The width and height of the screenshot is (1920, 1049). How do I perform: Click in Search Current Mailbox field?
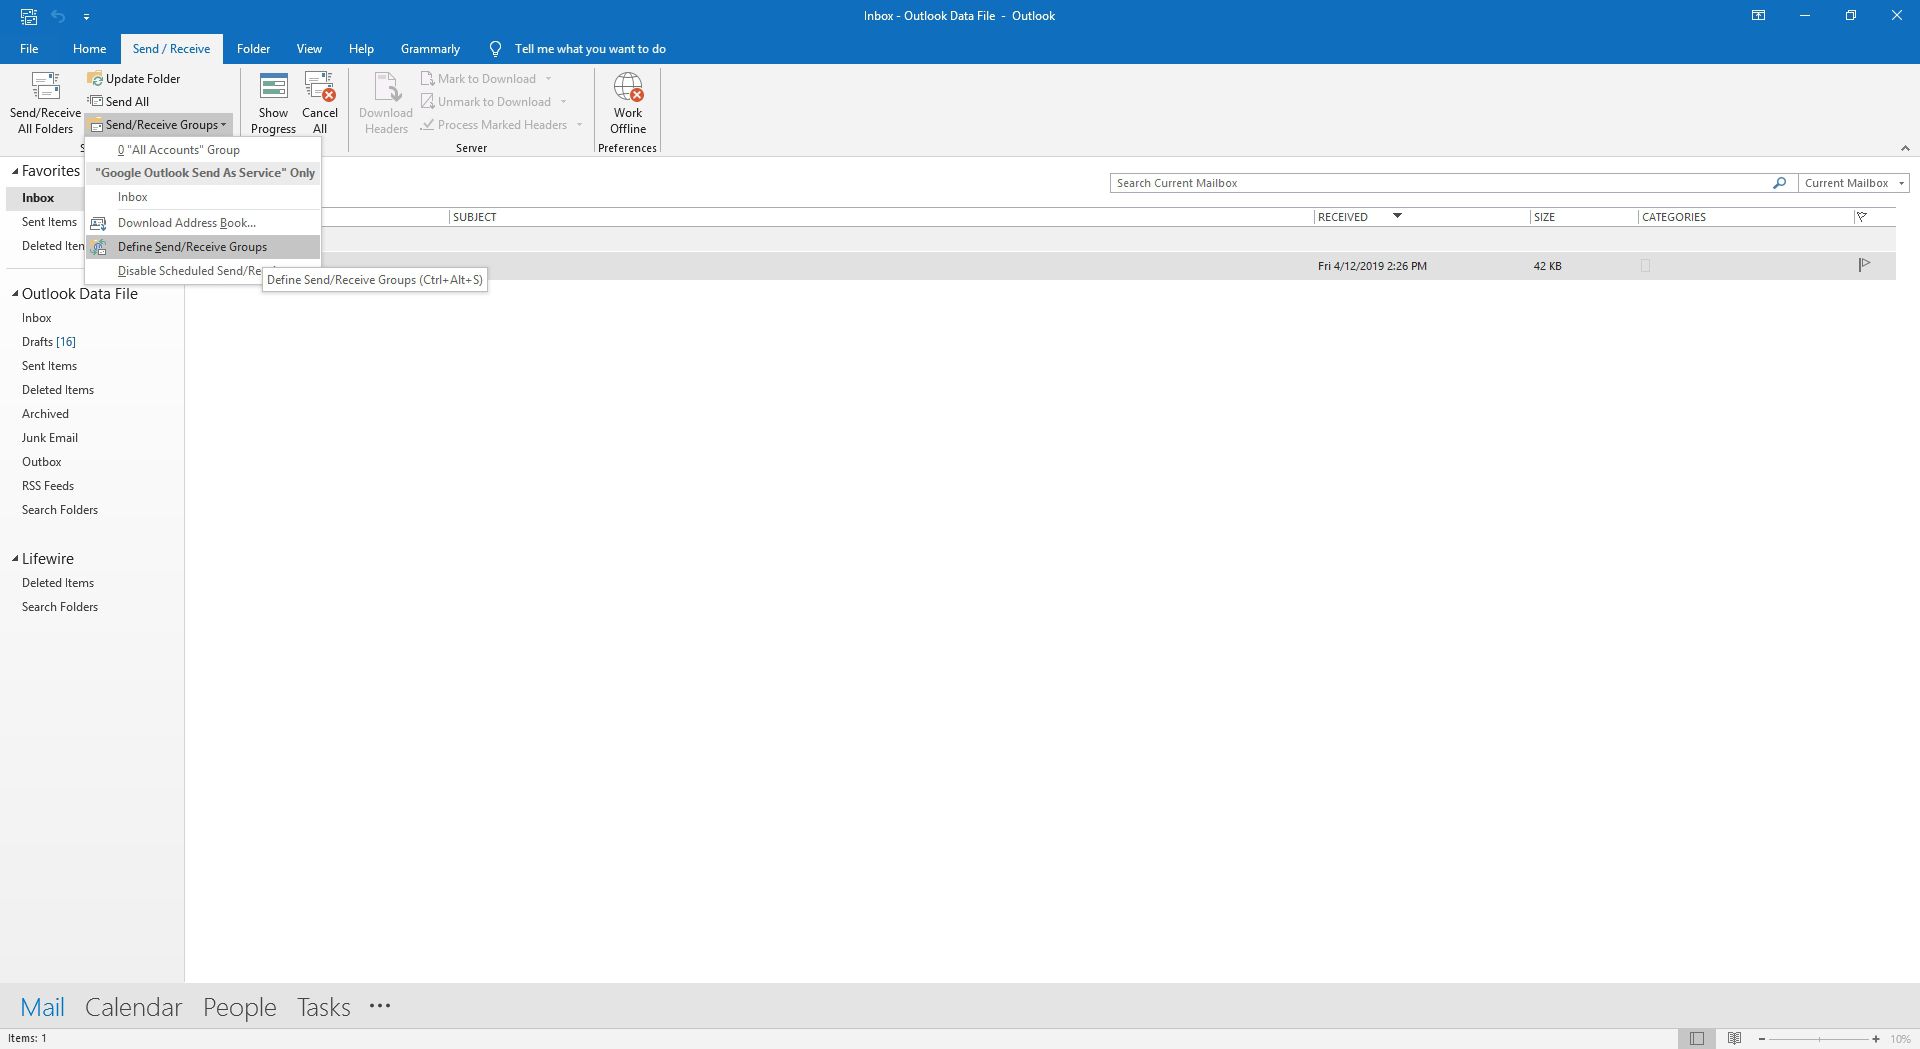click(x=1440, y=183)
